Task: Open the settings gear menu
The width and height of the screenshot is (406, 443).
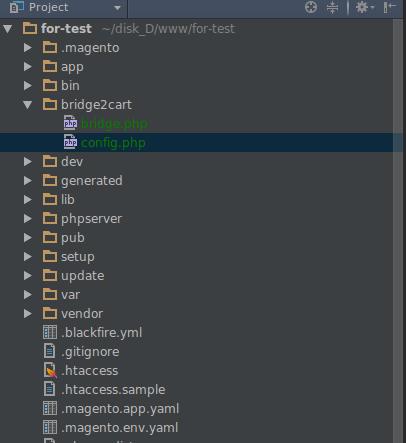Action: tap(365, 7)
